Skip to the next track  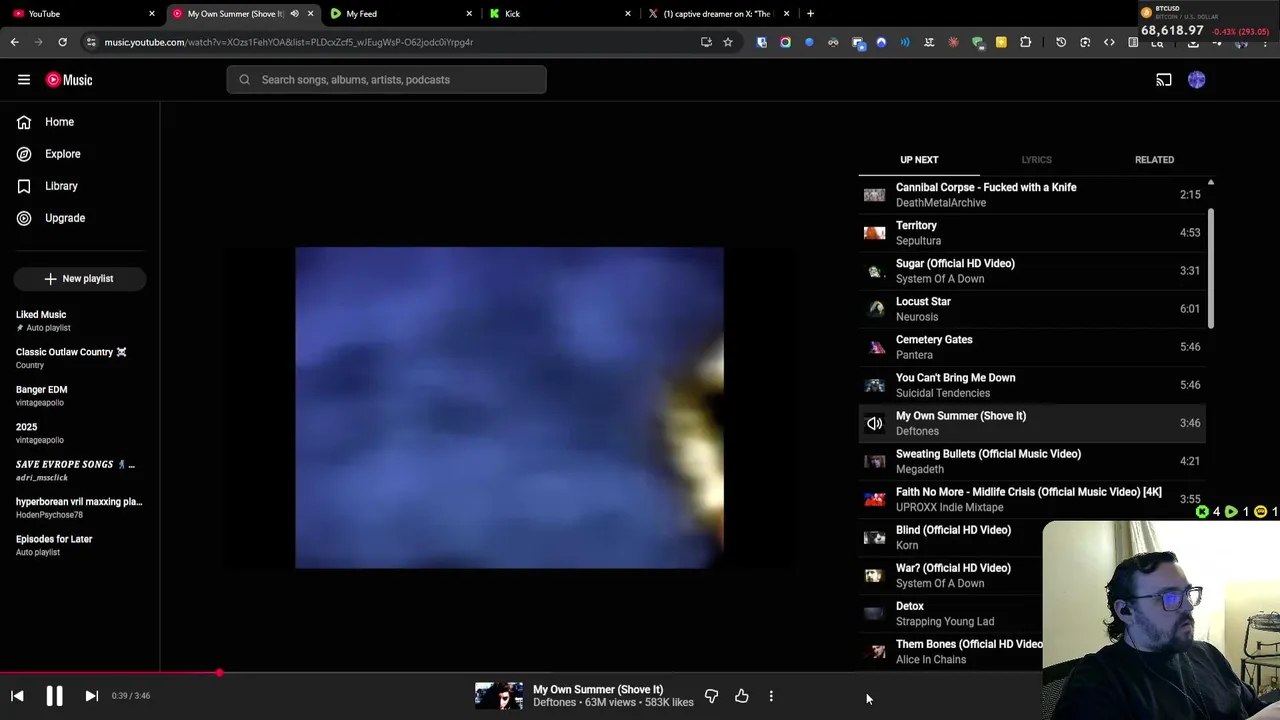click(91, 696)
